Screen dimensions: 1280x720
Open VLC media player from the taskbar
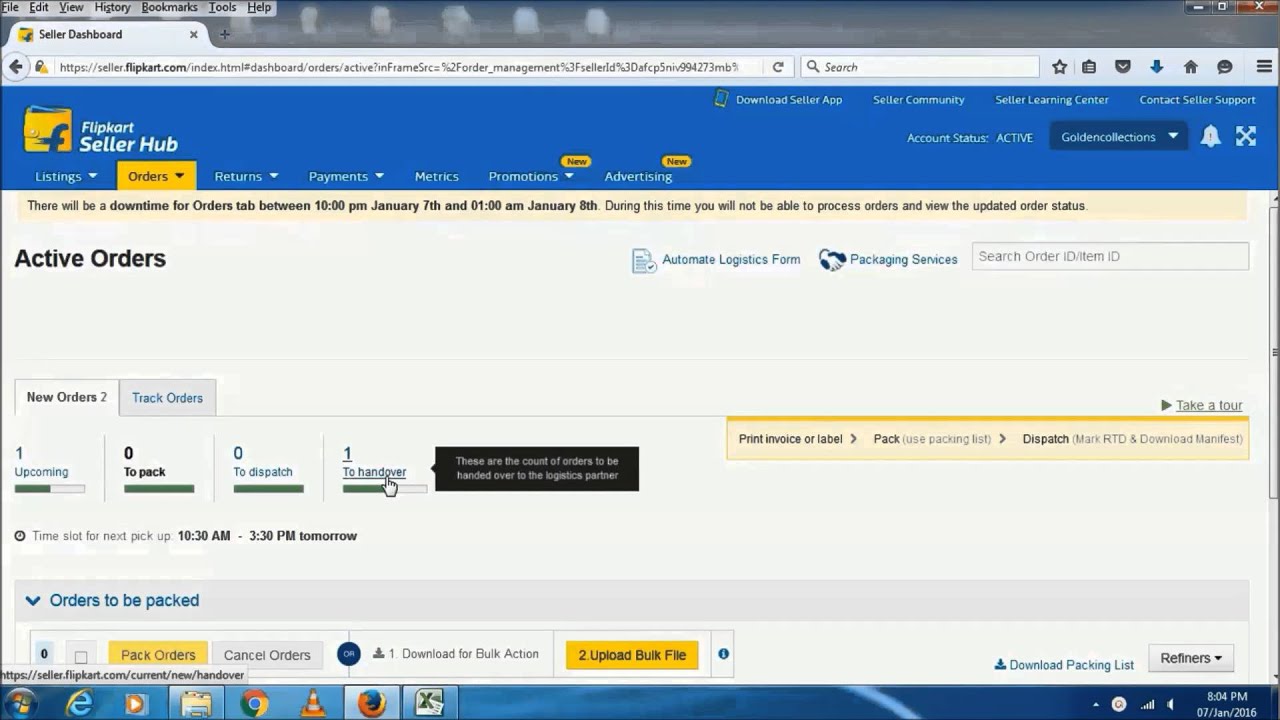[313, 703]
